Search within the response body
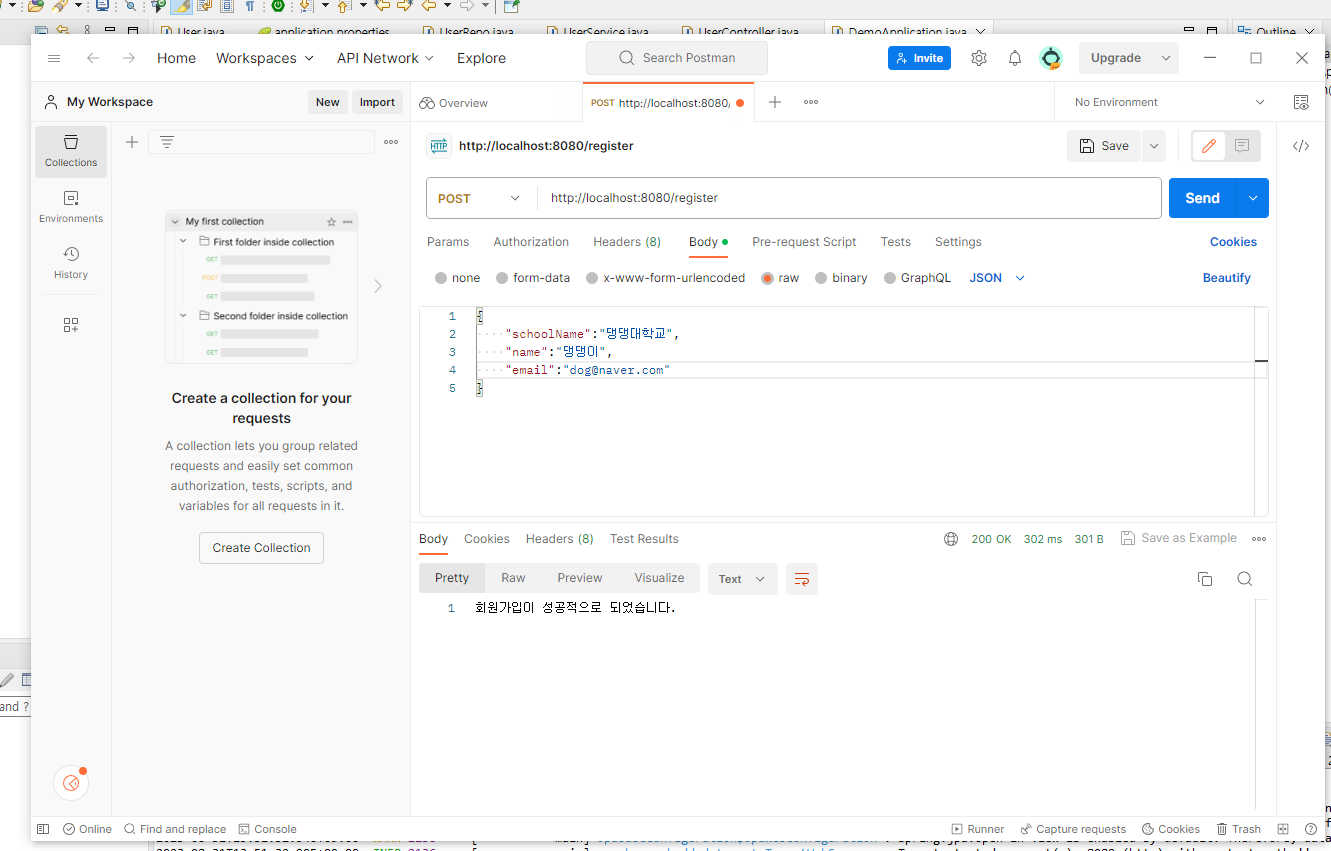Image resolution: width=1331 pixels, height=851 pixels. click(1245, 579)
